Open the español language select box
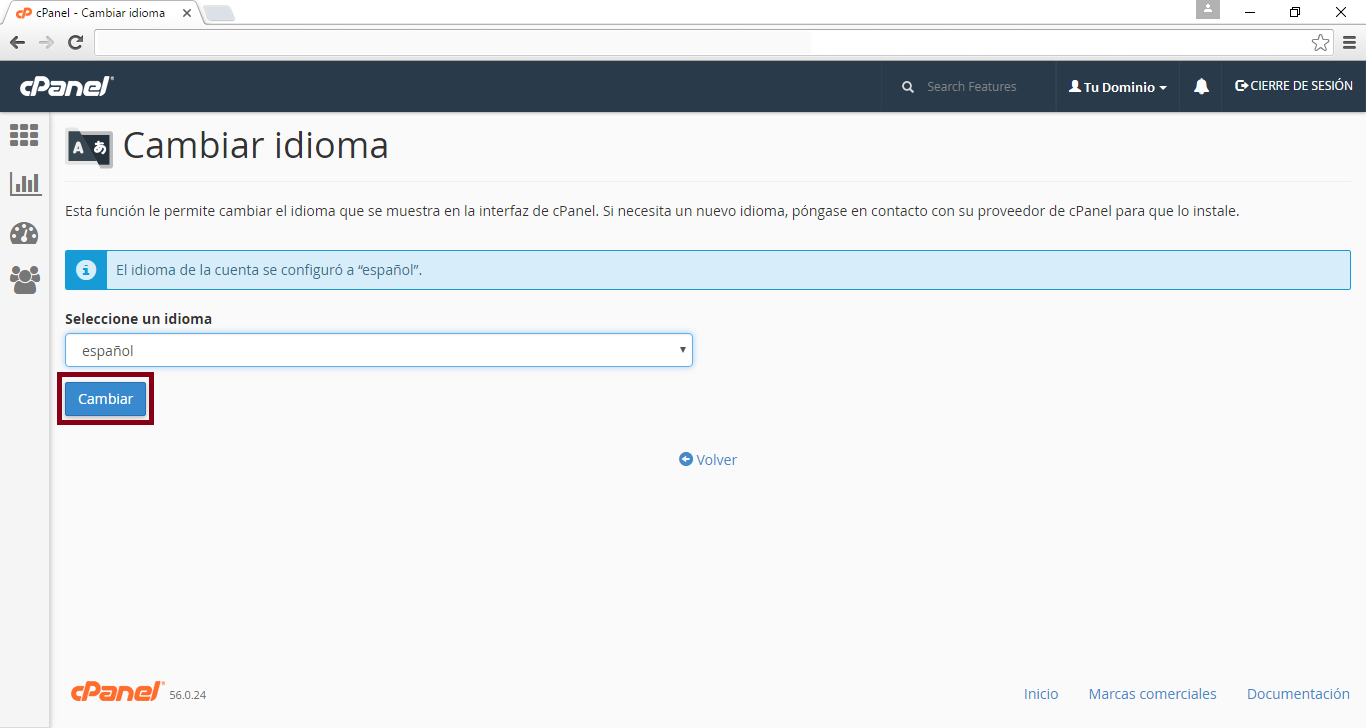This screenshot has width=1366, height=728. [378, 350]
